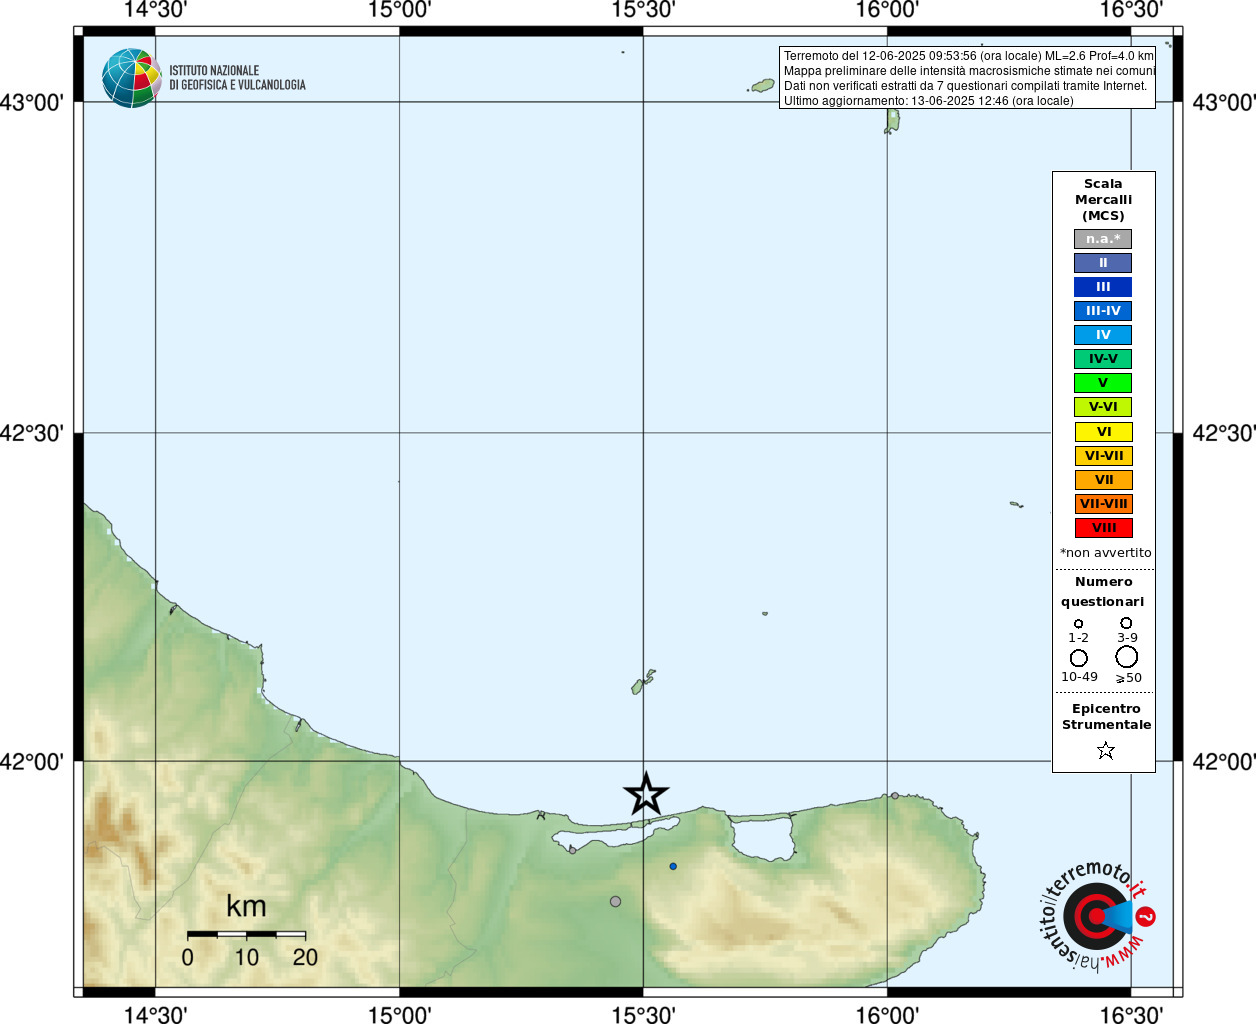Click the blue intensity dot on the map
The image size is (1256, 1024).
[673, 866]
